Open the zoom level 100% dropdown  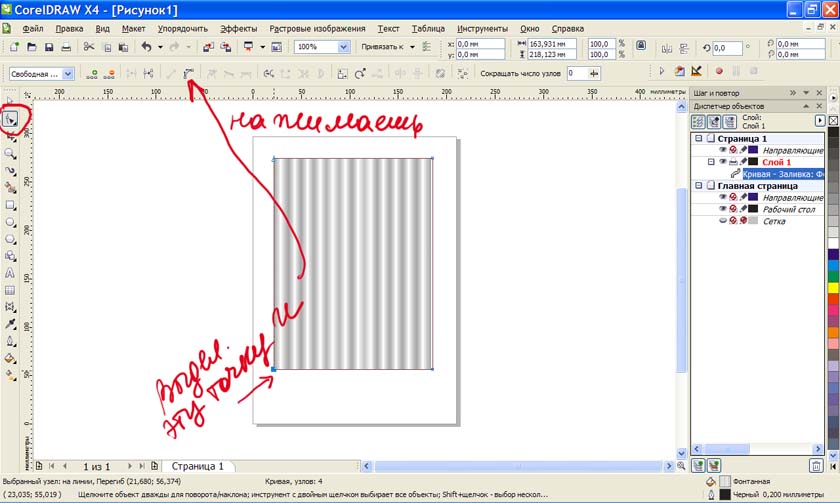coord(343,47)
